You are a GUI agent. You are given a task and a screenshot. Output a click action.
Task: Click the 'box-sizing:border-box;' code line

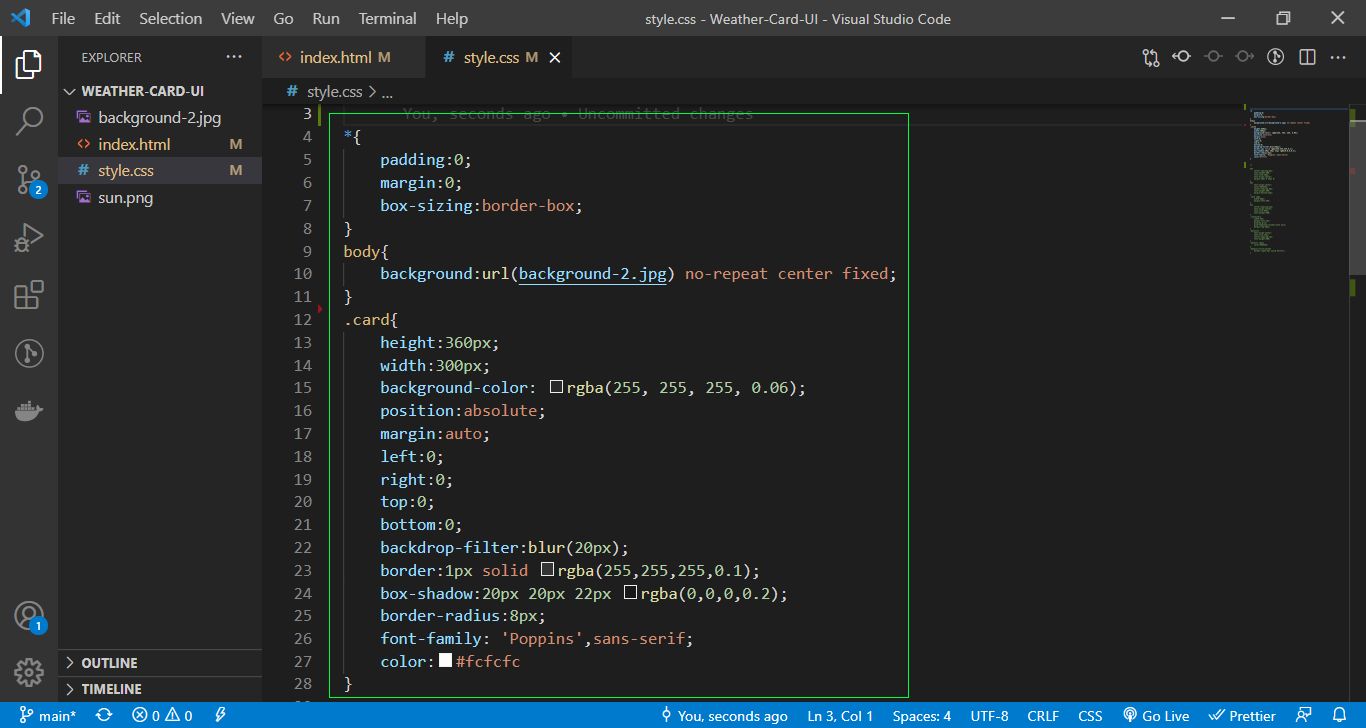pos(481,205)
